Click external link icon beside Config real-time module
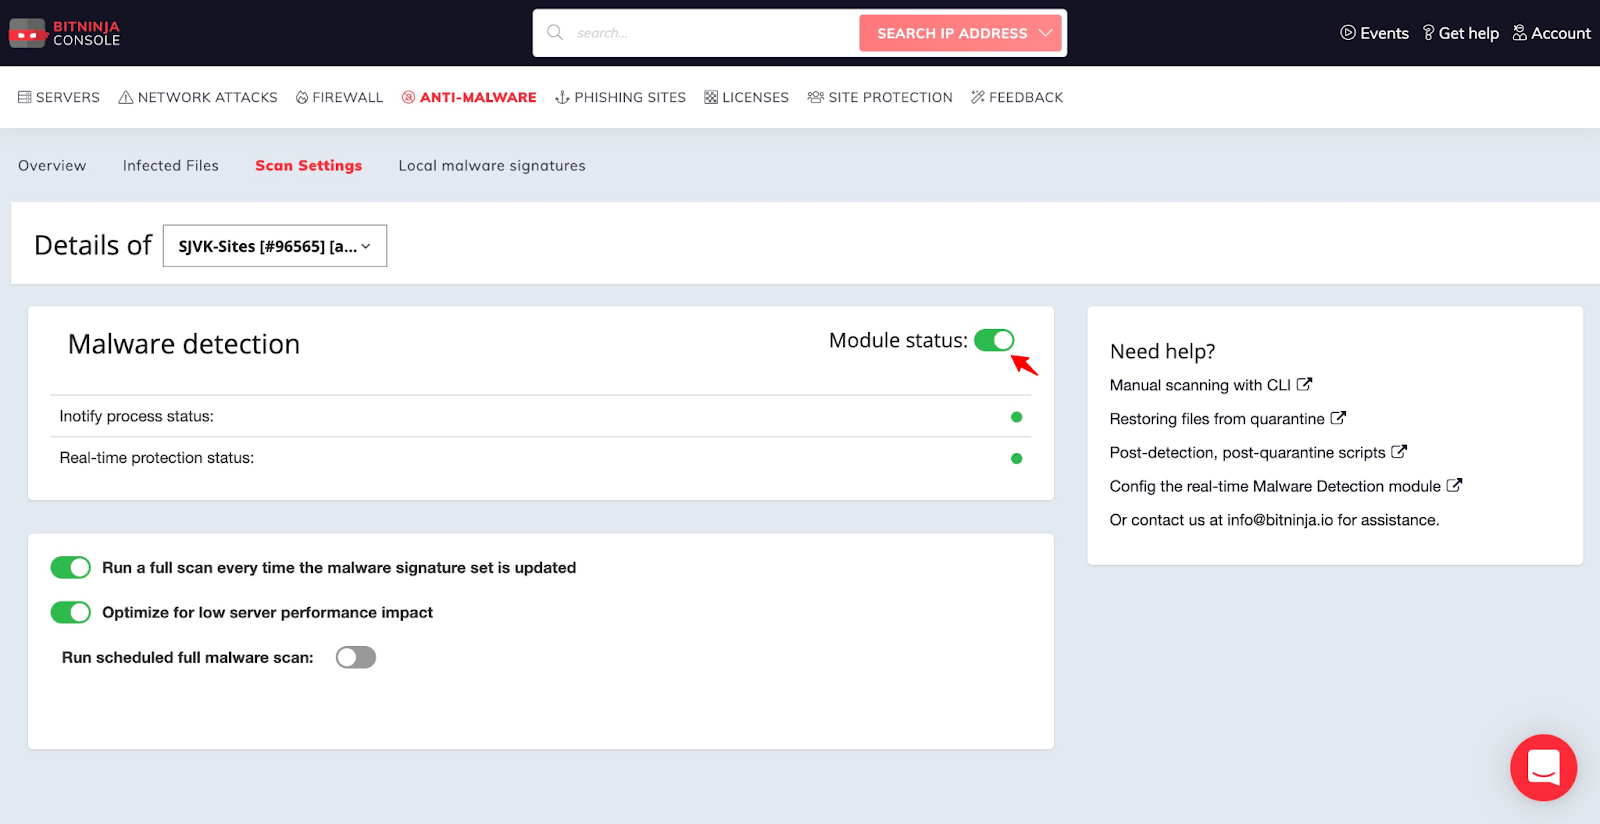Image resolution: width=1600 pixels, height=824 pixels. pos(1454,485)
